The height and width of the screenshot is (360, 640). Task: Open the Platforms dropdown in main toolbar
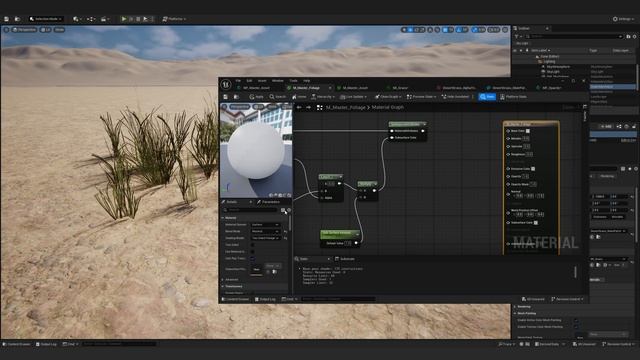(174, 19)
